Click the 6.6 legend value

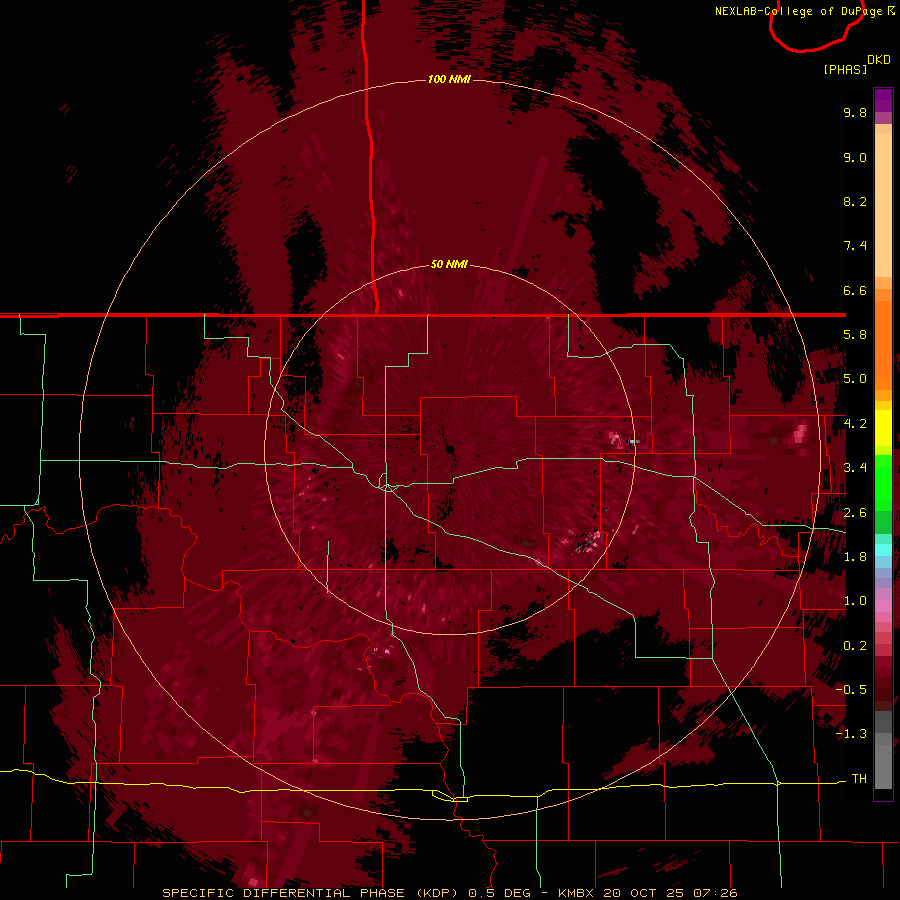[x=855, y=291]
